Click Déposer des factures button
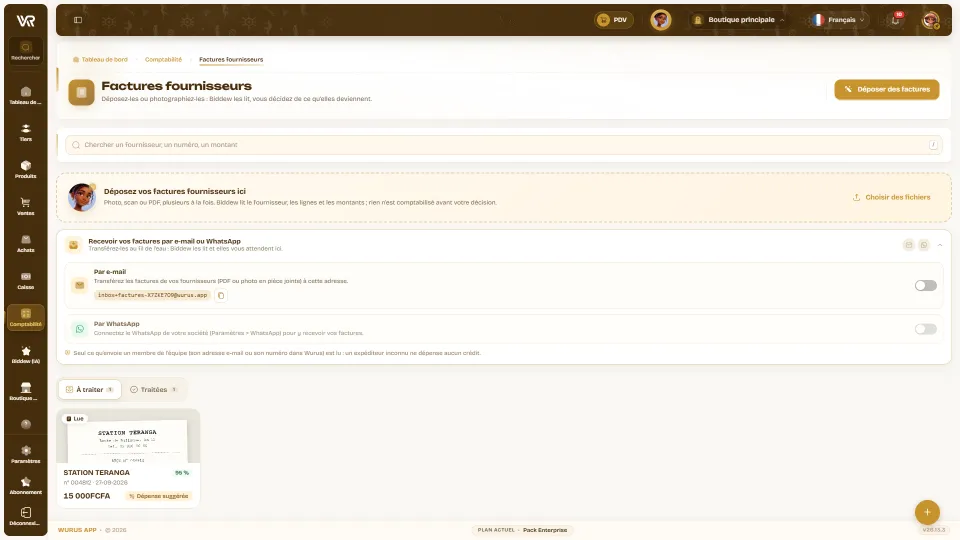This screenshot has width=960, height=540. [x=887, y=89]
